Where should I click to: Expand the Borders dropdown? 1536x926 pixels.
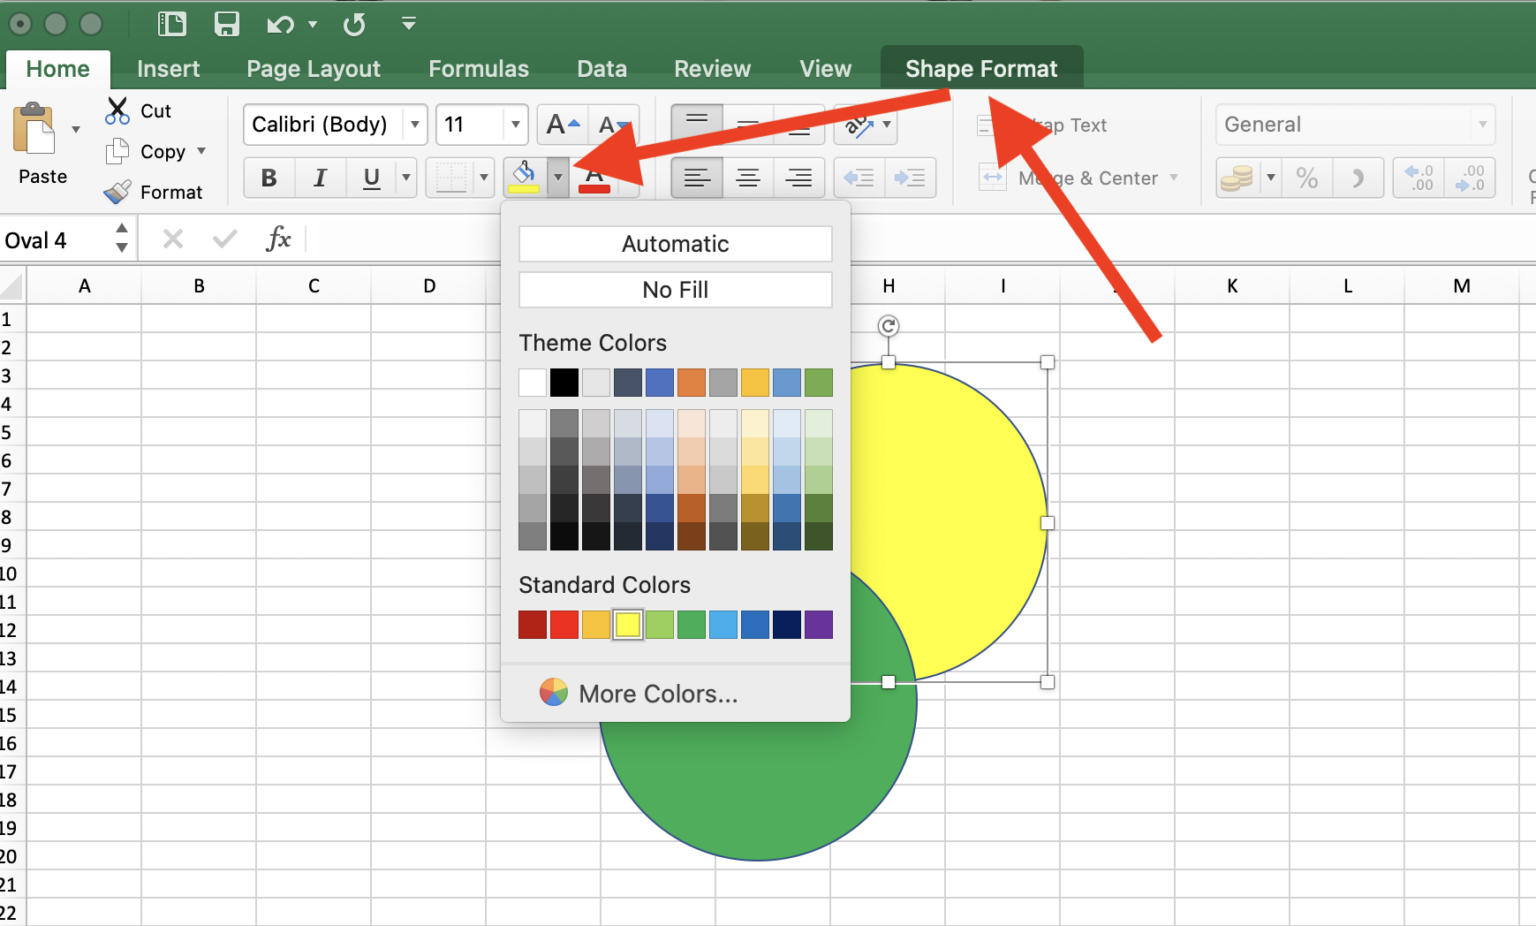tap(483, 177)
